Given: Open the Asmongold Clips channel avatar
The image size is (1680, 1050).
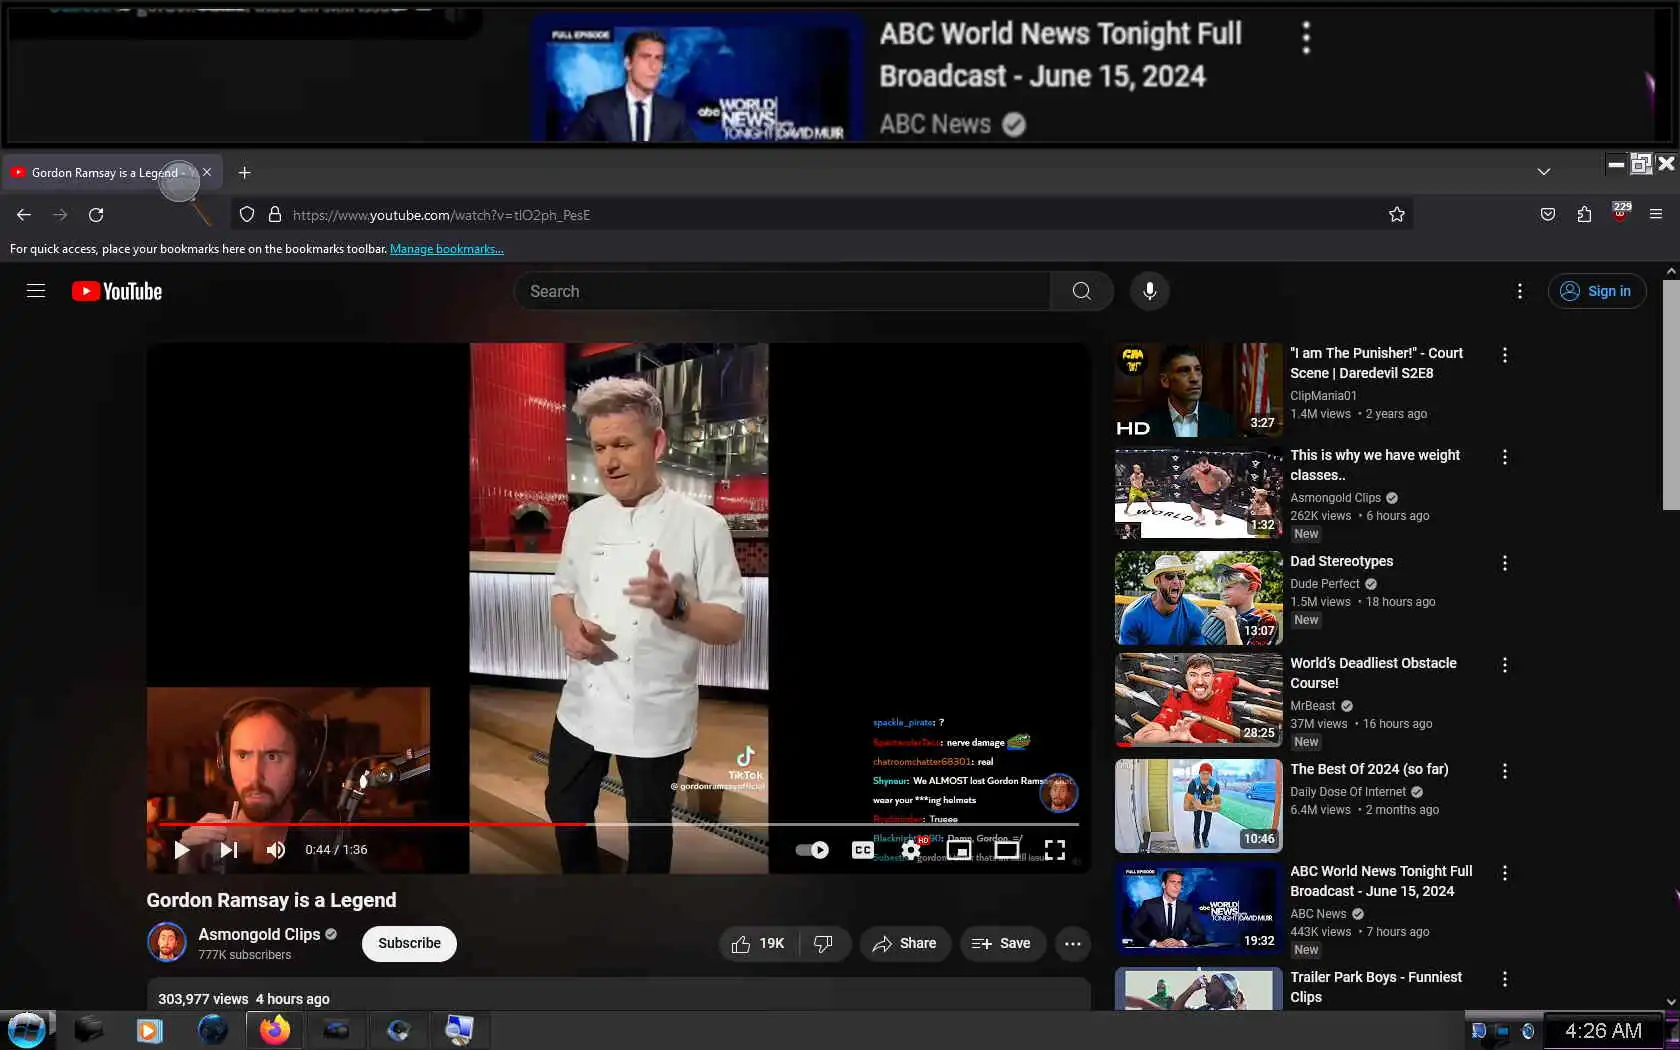Looking at the screenshot, I should [167, 942].
